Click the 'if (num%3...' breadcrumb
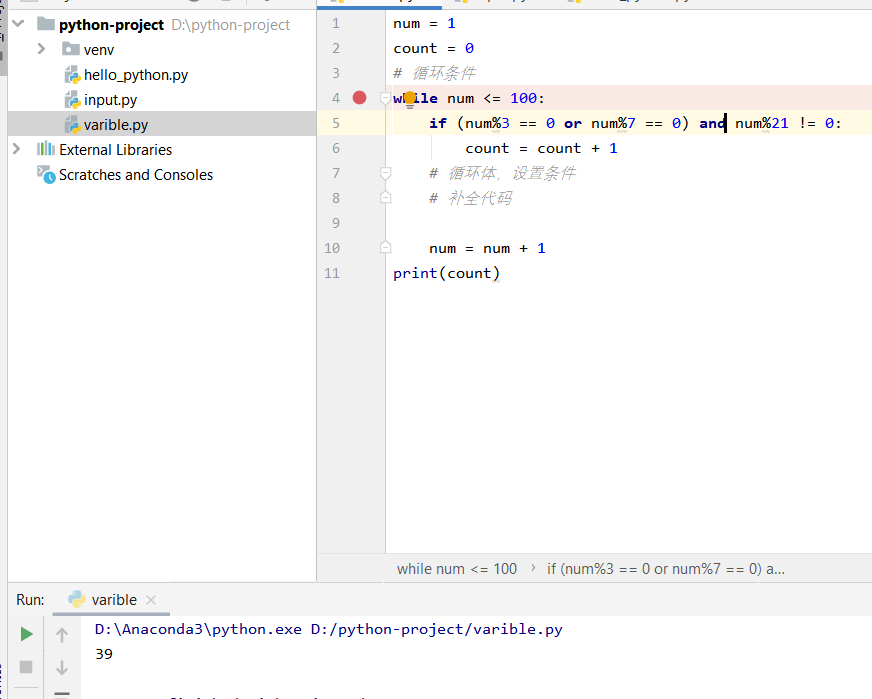 click(666, 569)
